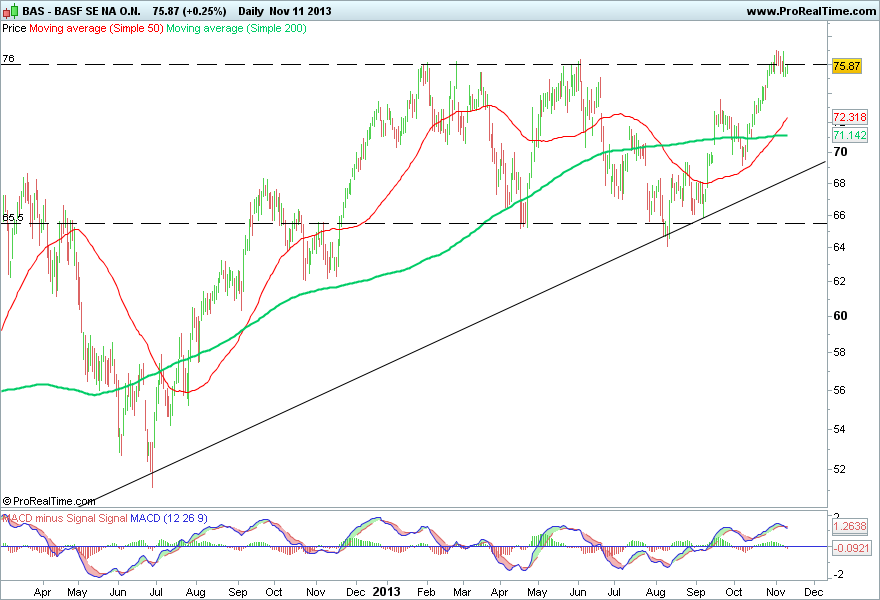
Task: Click the 68 price axis label
Action: coord(840,183)
